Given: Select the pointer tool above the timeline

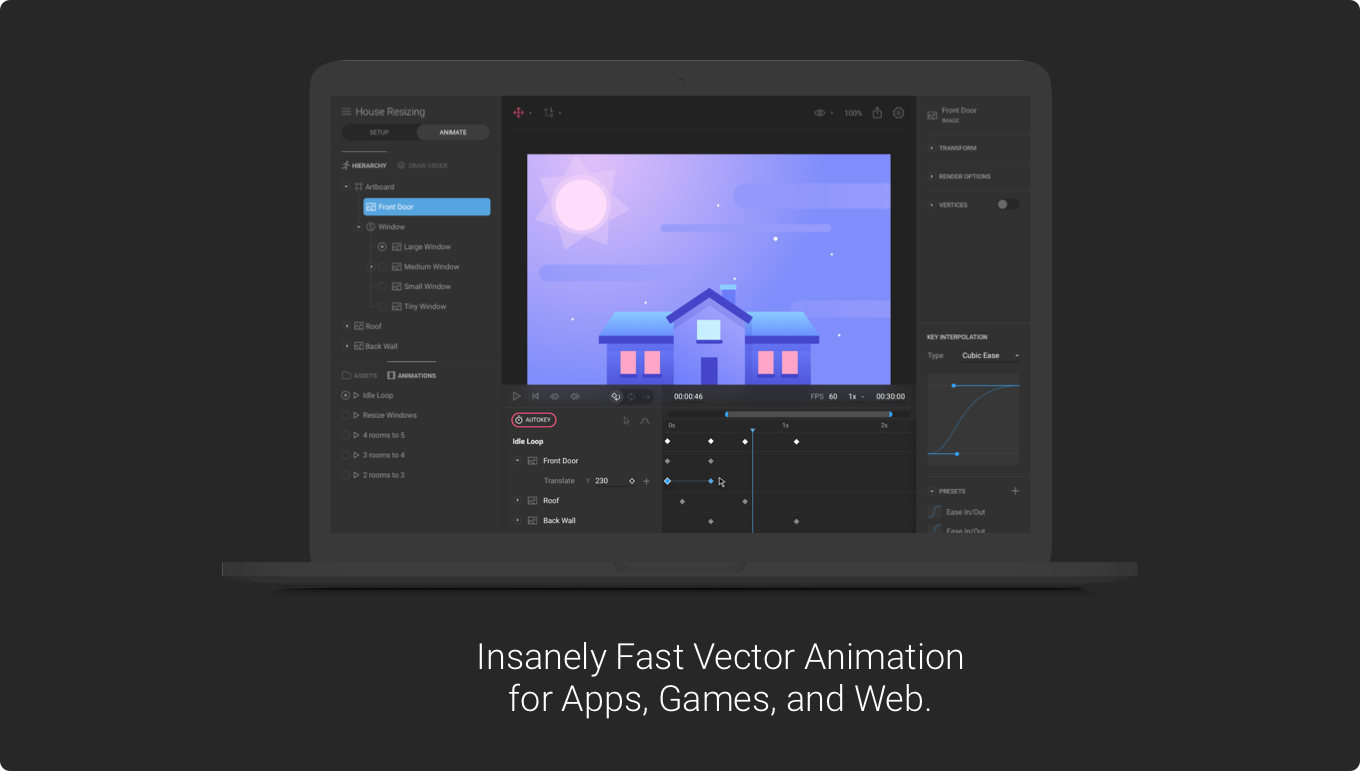Looking at the screenshot, I should coord(626,420).
